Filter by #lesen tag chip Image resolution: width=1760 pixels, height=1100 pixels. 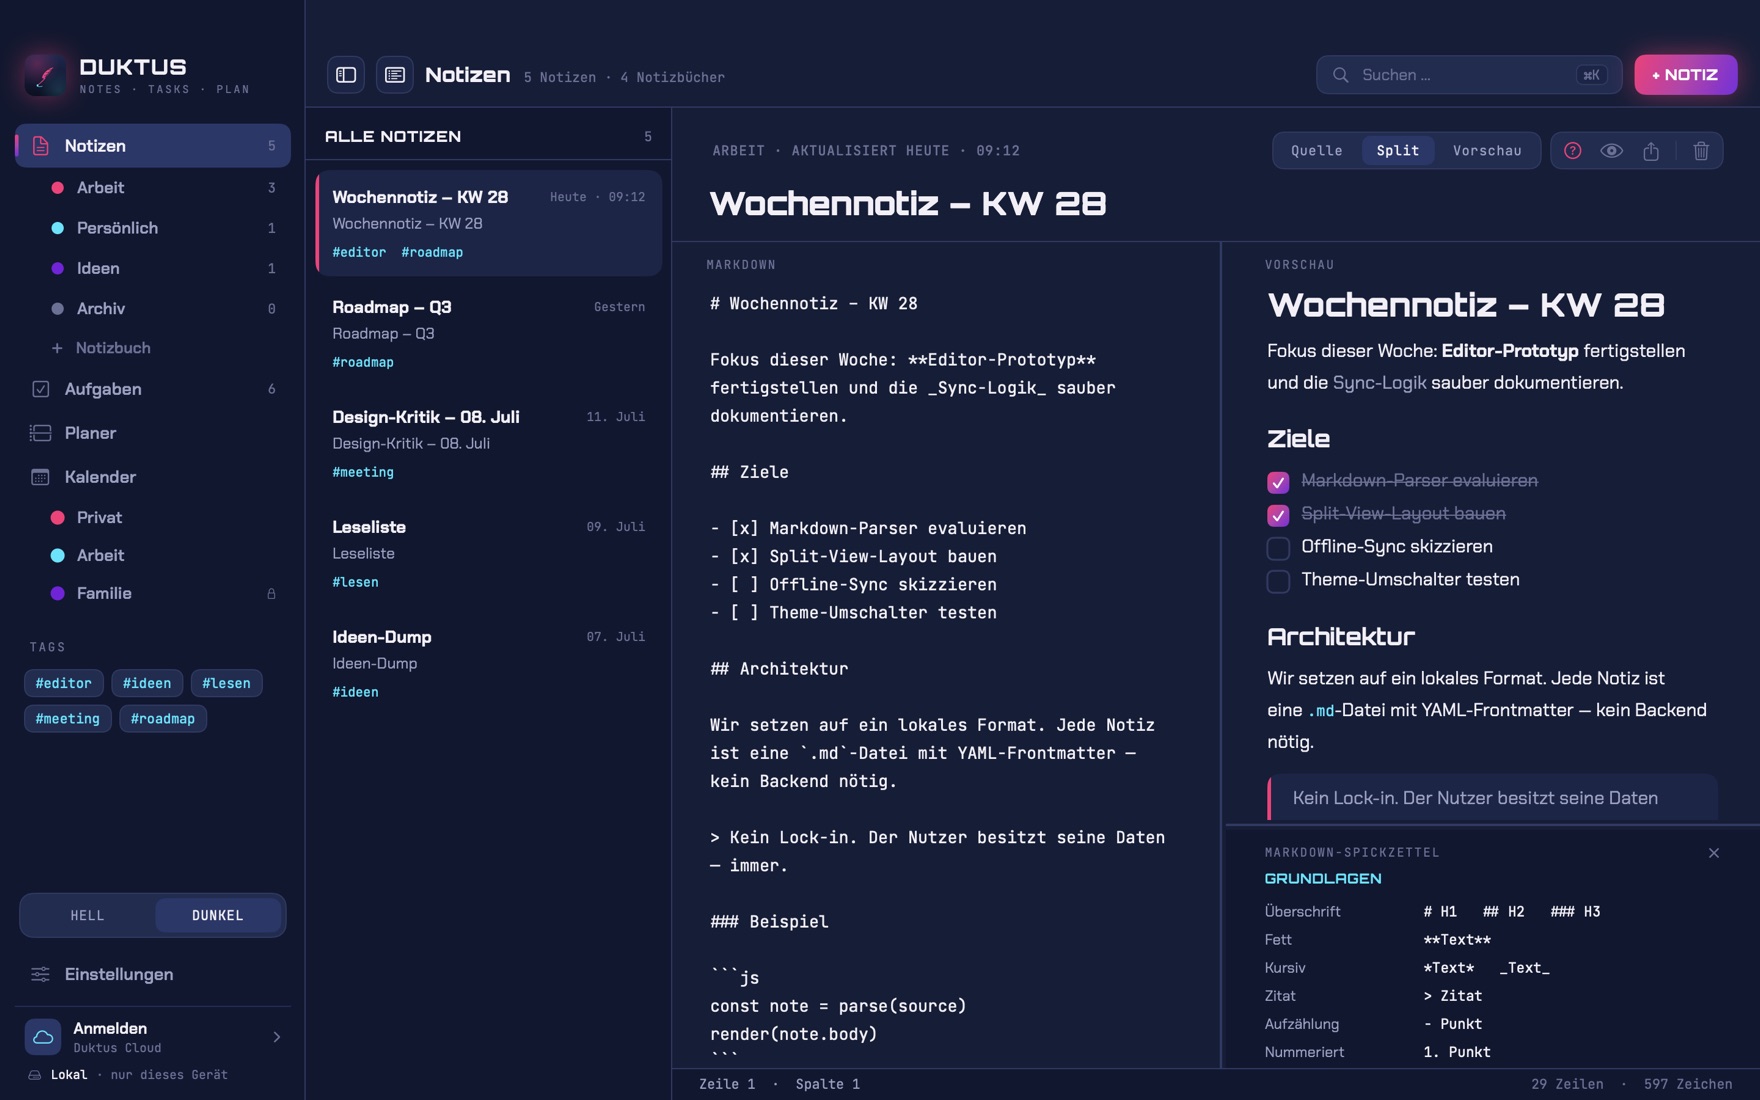pyautogui.click(x=226, y=683)
